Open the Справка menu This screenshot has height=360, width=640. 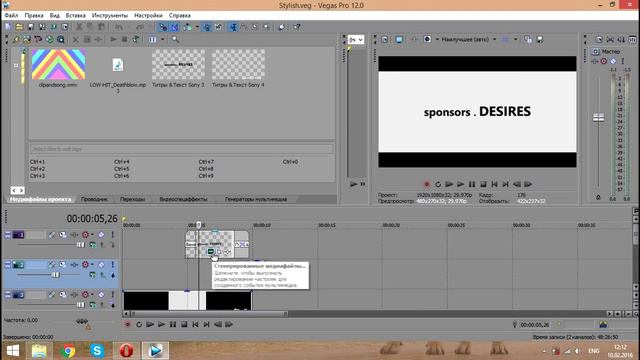pos(180,16)
